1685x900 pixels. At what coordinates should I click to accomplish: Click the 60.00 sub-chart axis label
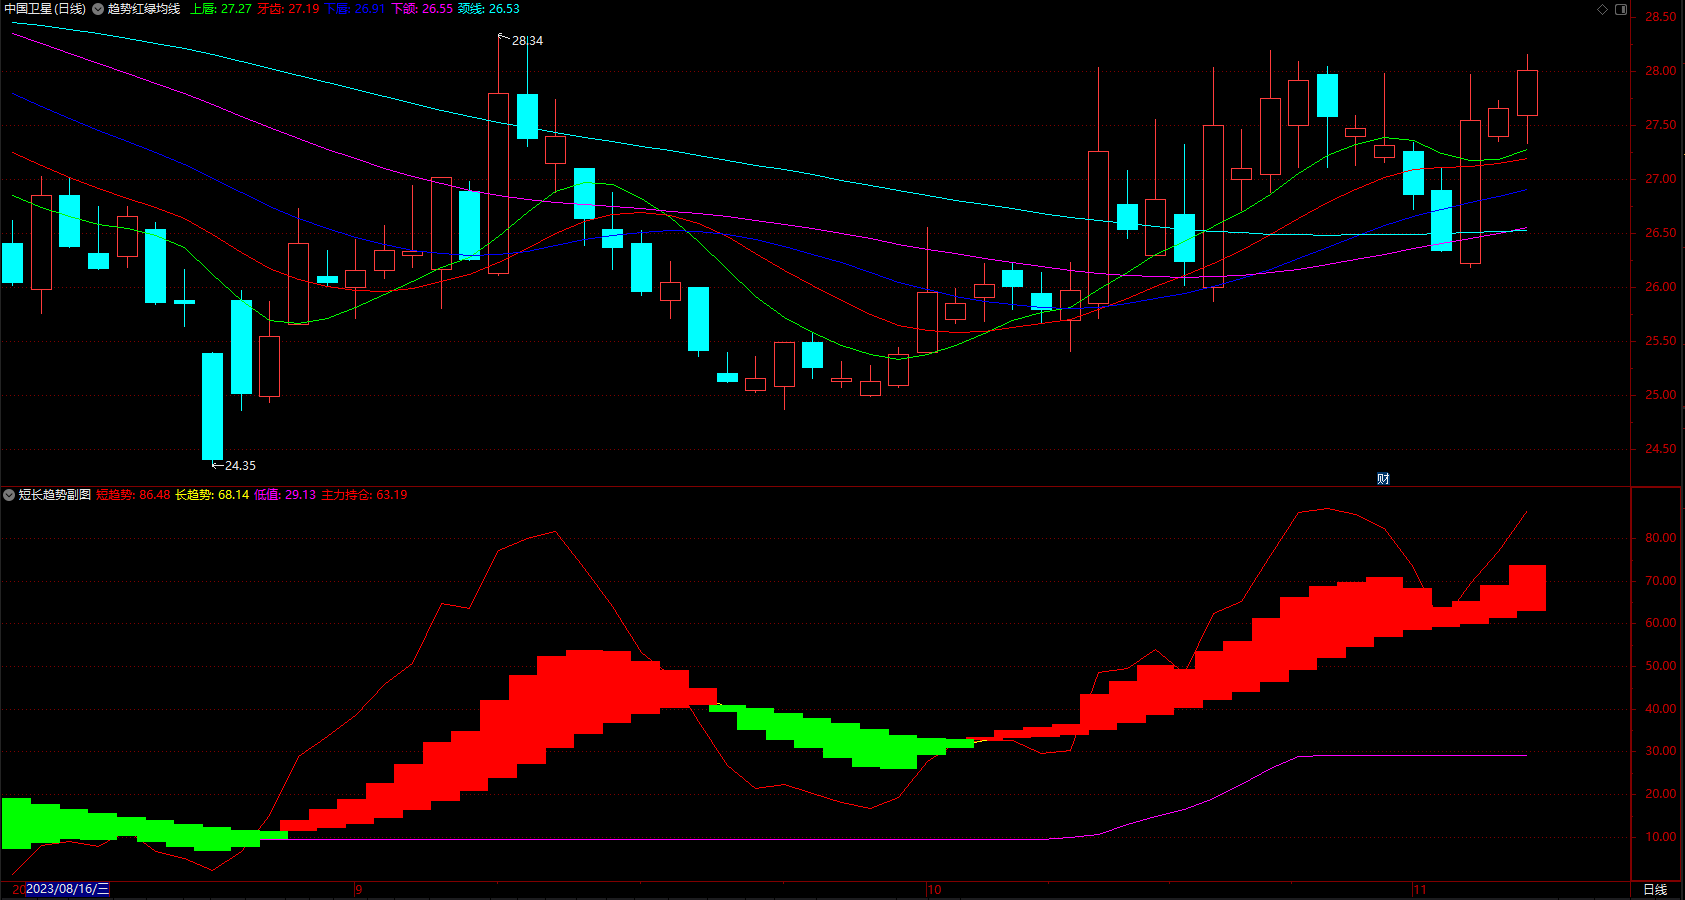pyautogui.click(x=1660, y=623)
